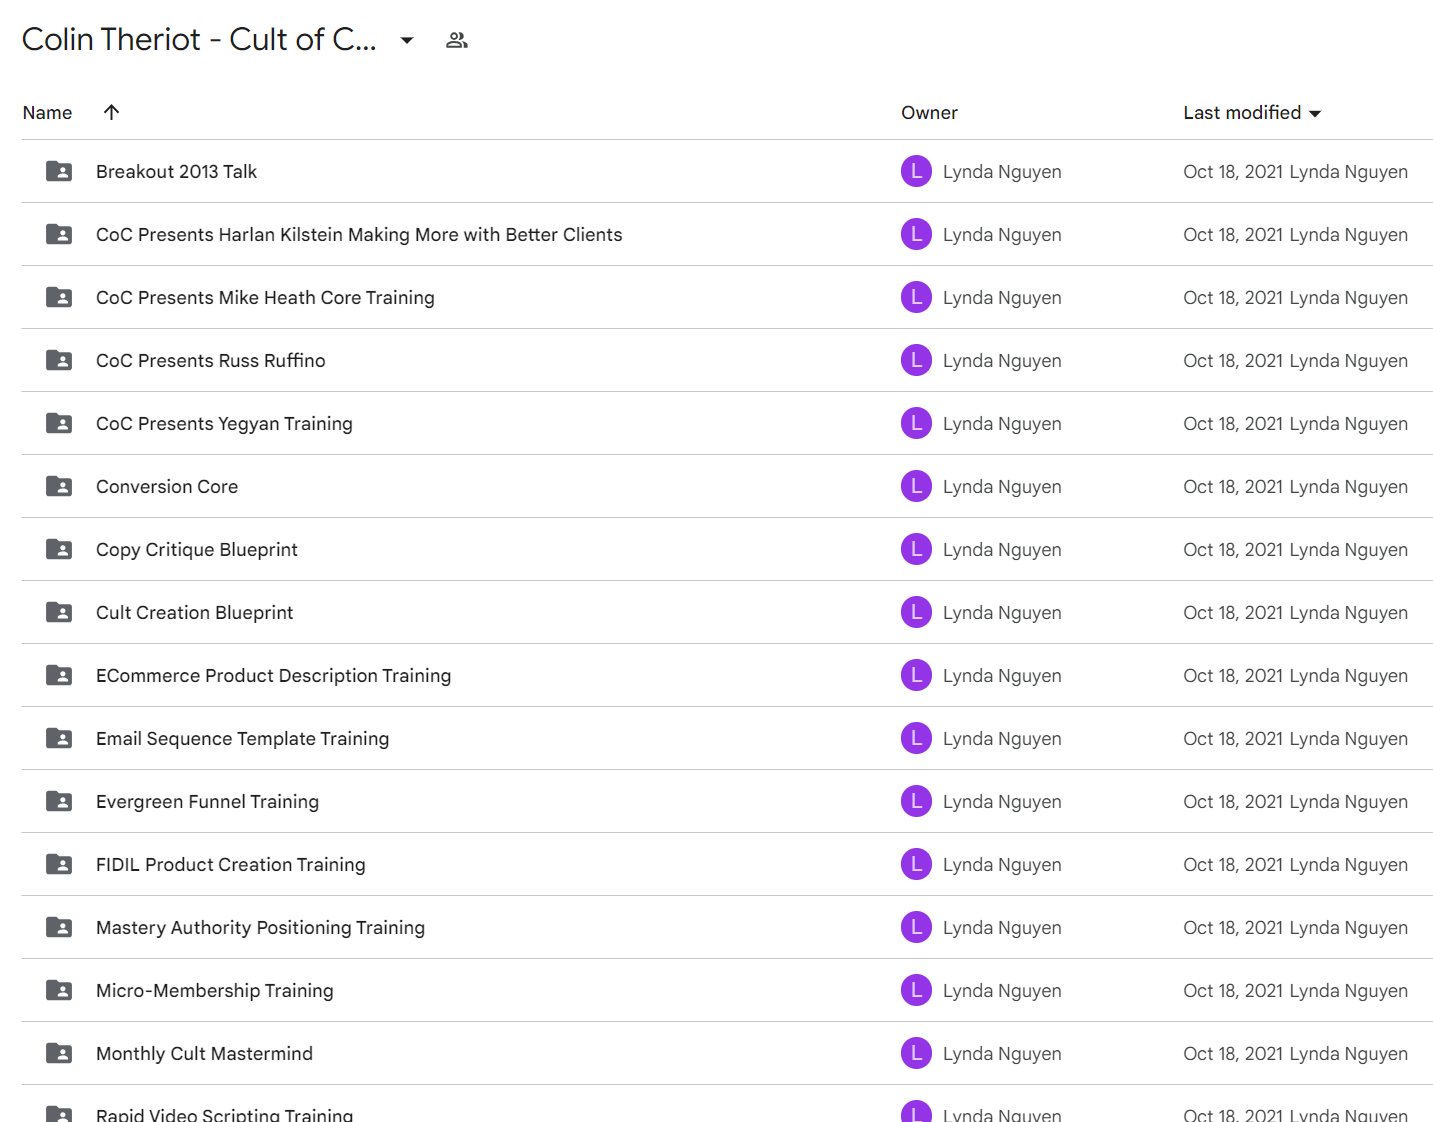Click the Owner column header

[x=929, y=113]
